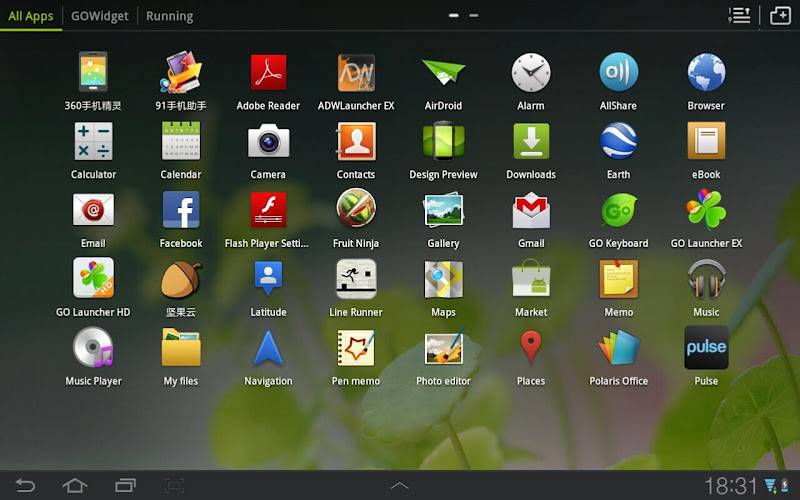Switch to the GOWidget tab
The image size is (800, 500).
pos(99,16)
